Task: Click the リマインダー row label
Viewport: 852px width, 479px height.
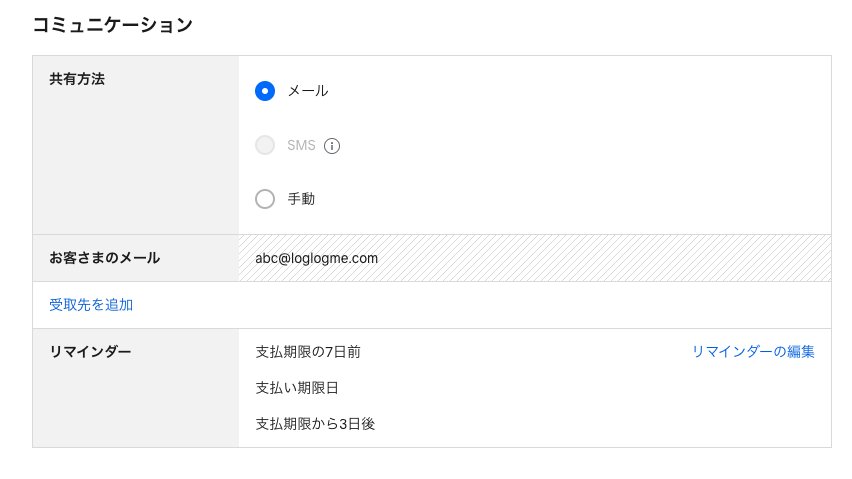Action: (x=90, y=351)
